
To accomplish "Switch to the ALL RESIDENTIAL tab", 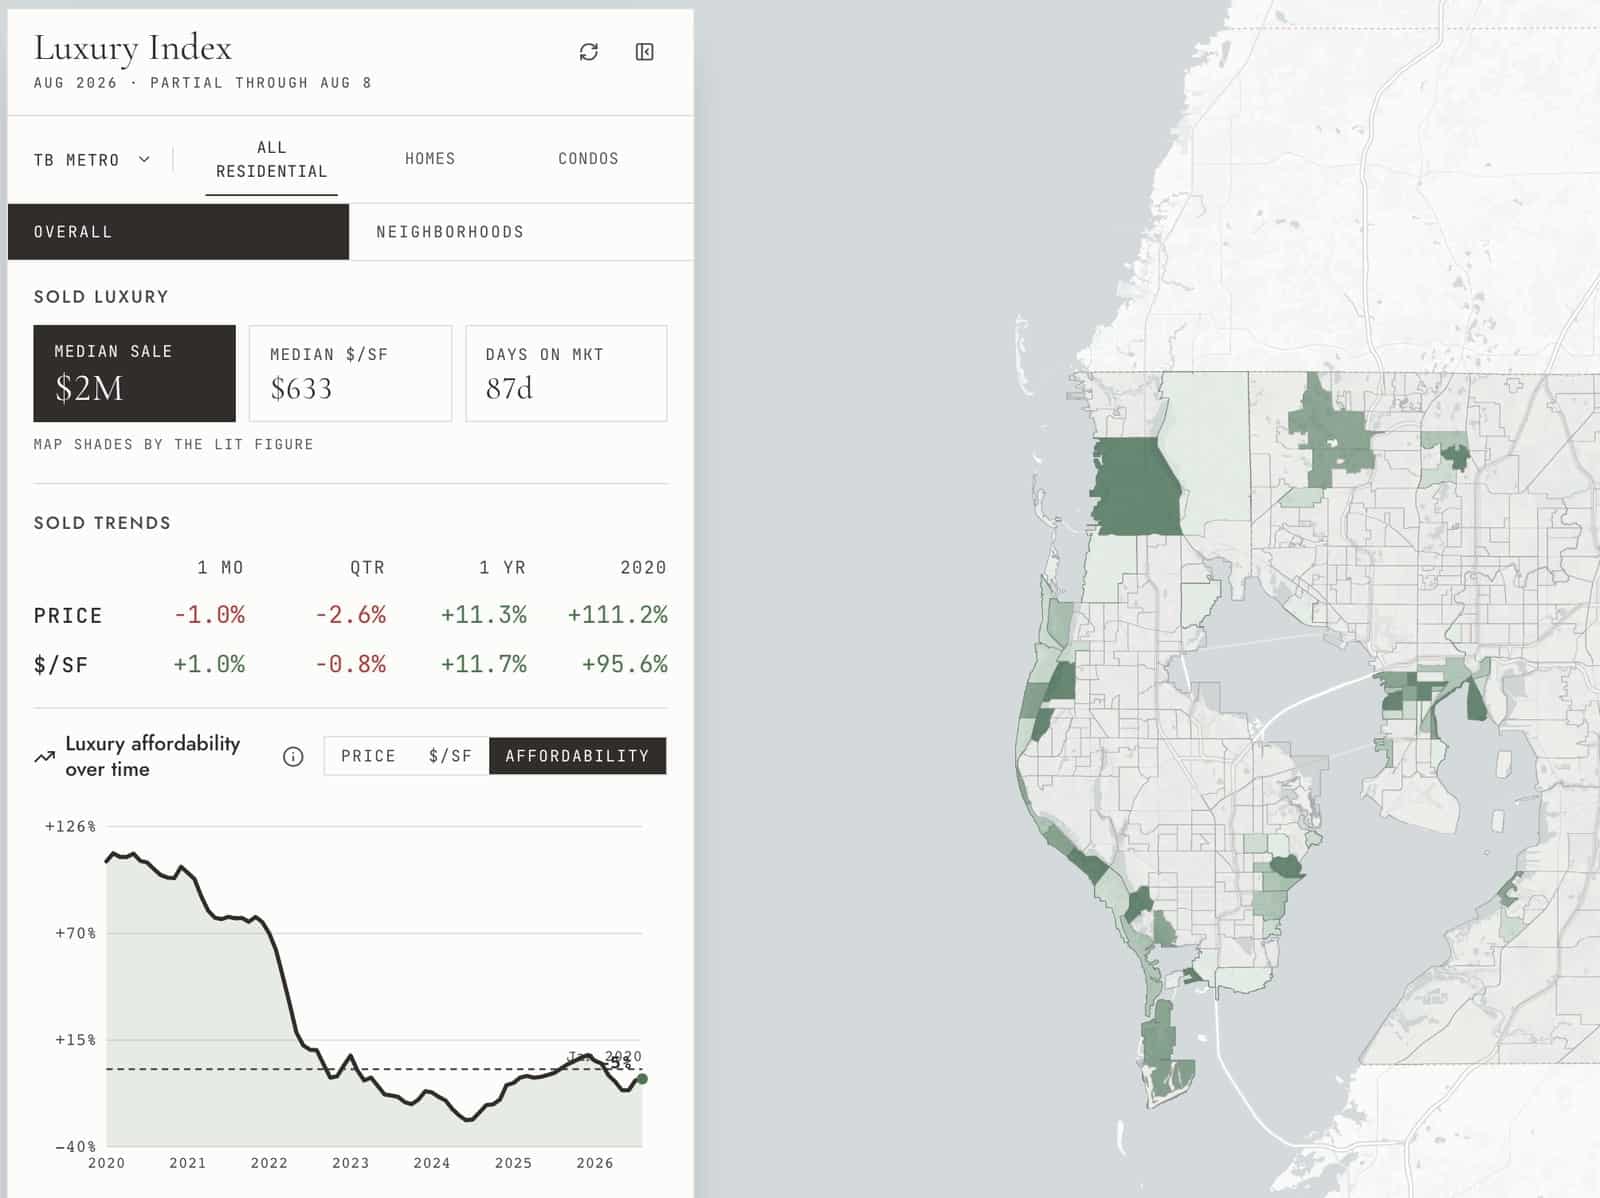I will coord(271,159).
